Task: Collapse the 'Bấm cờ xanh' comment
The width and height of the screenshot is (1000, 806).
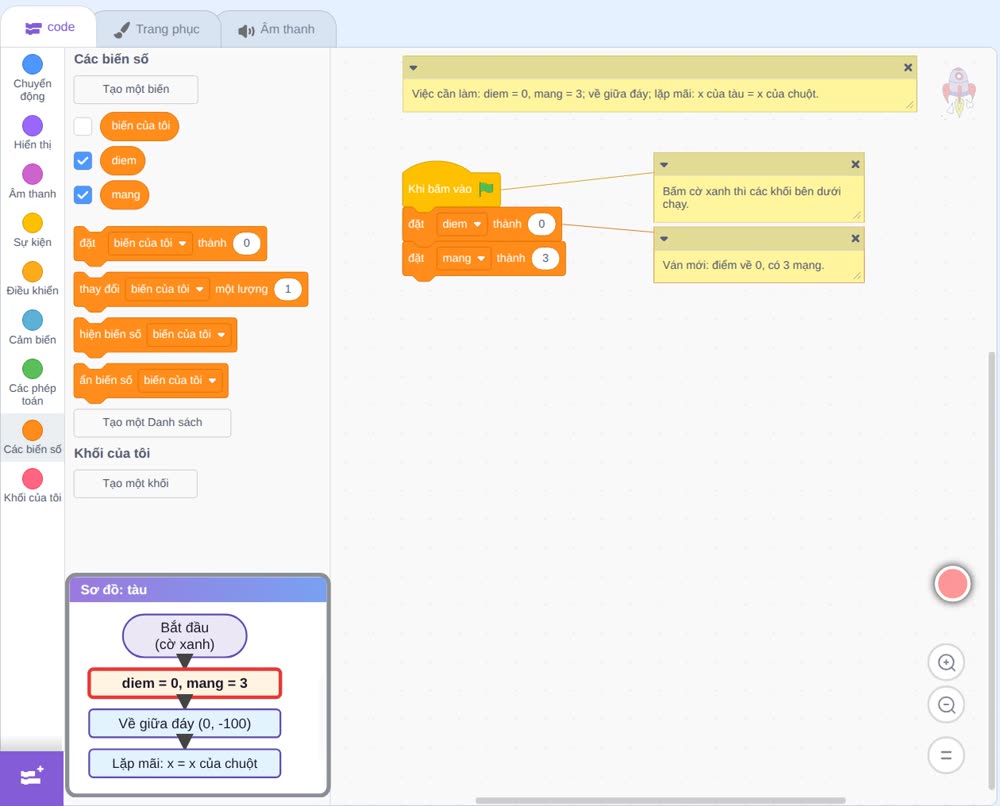Action: pos(664,165)
